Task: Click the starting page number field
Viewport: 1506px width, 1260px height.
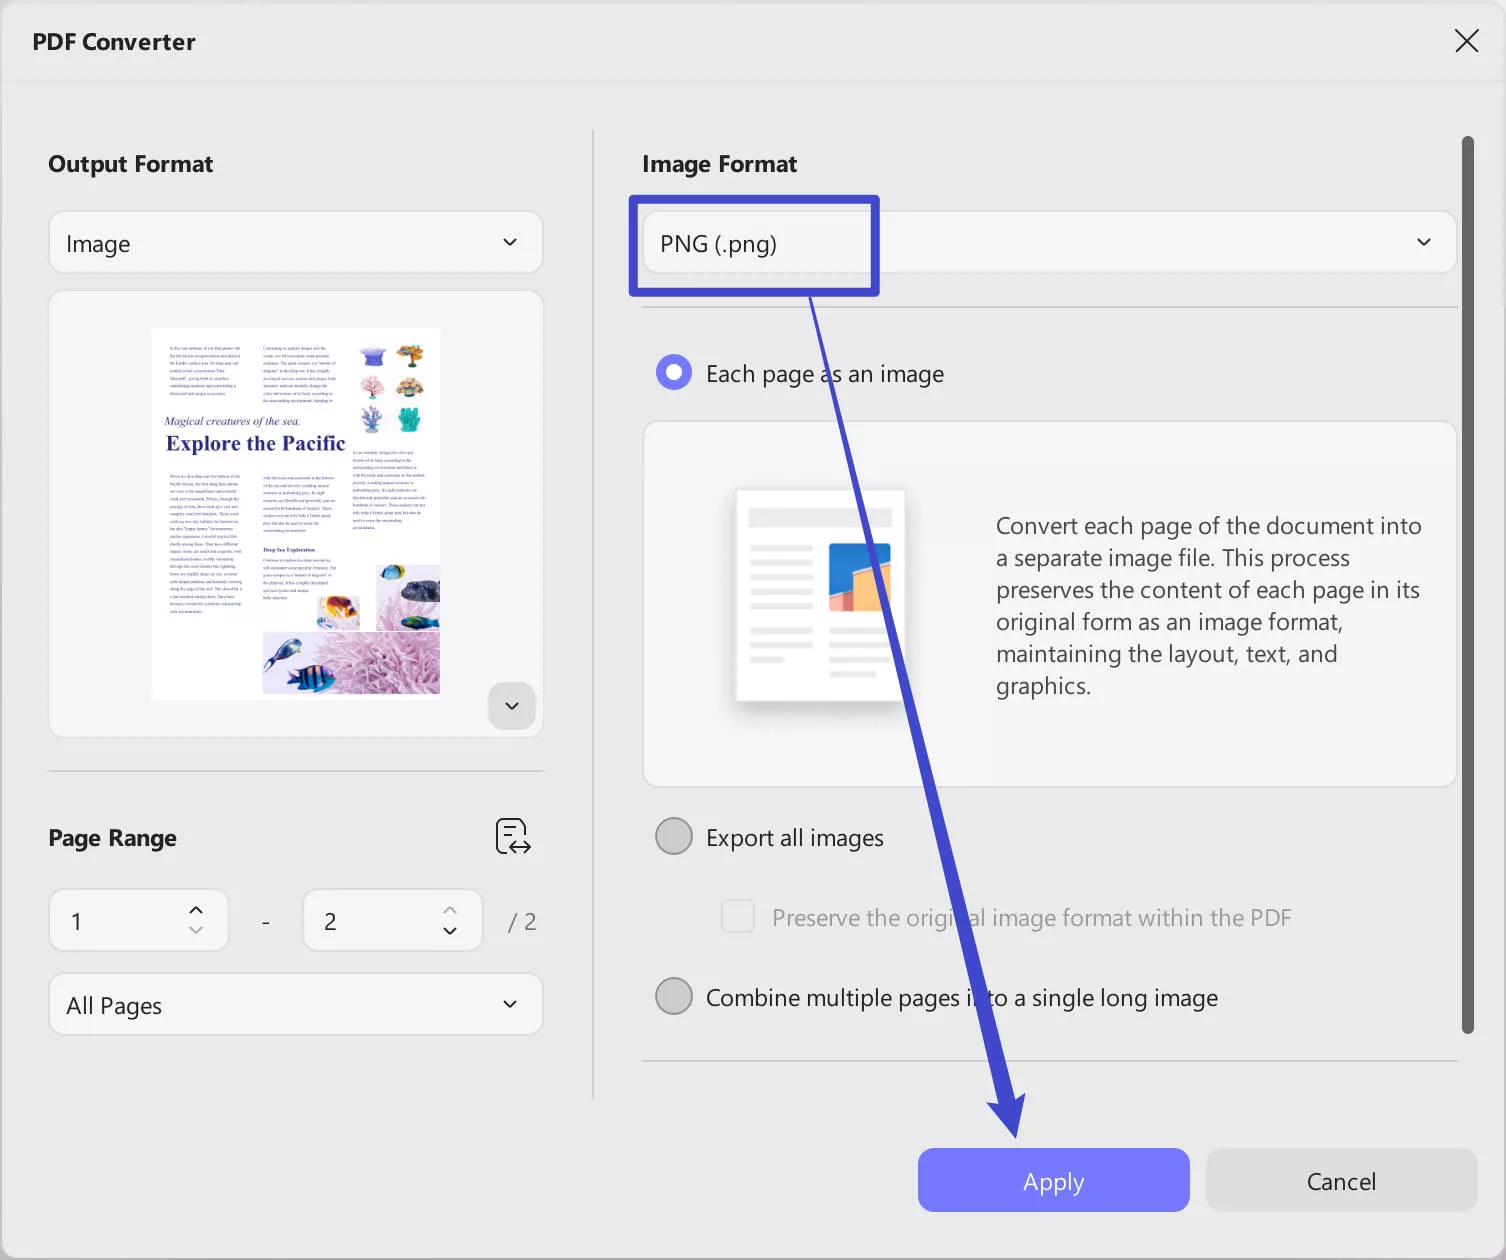Action: (x=120, y=920)
